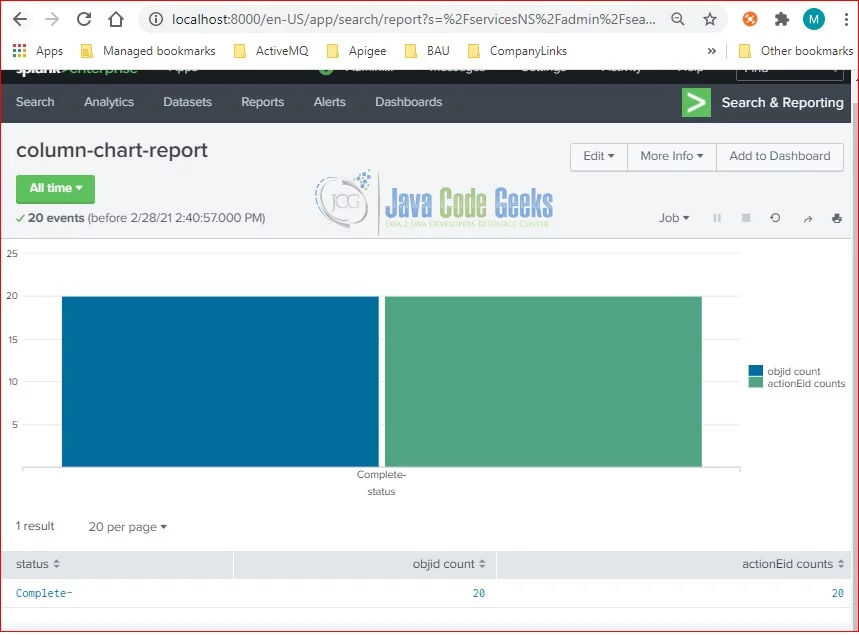Show hidden bookmarks with the double chevron

pos(712,51)
